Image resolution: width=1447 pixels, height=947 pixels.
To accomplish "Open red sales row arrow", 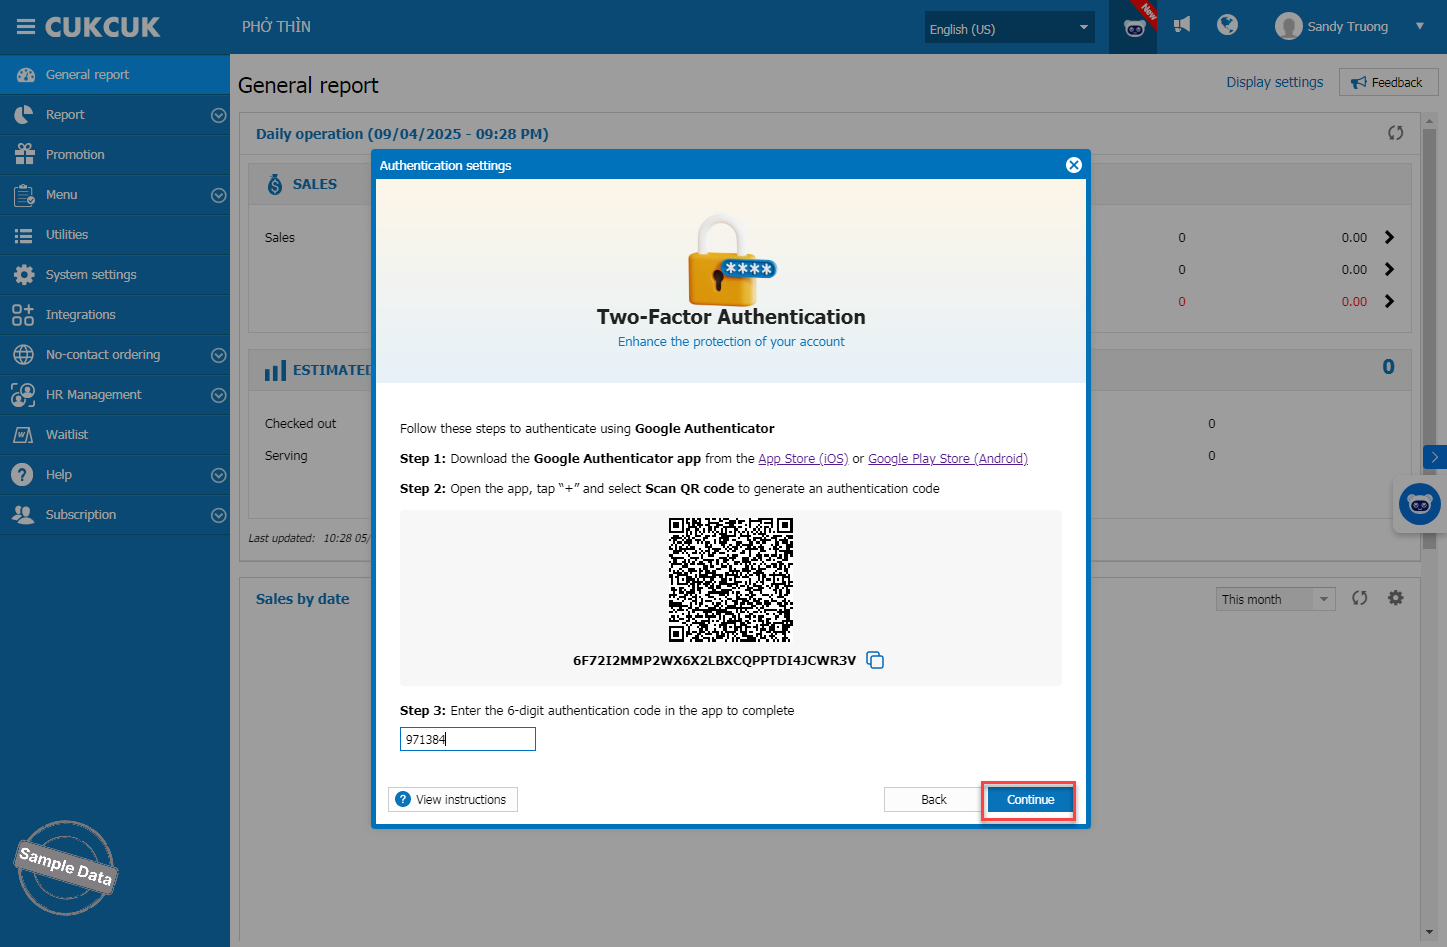I will tap(1389, 301).
